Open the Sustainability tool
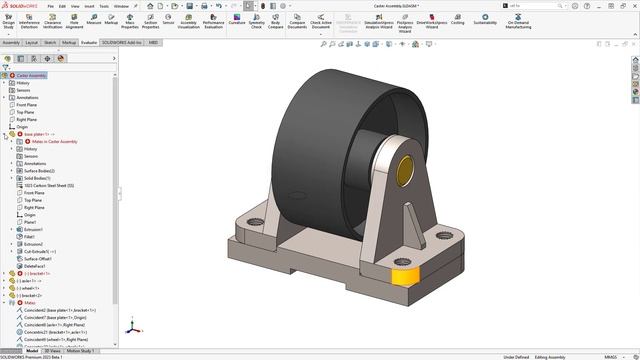 click(x=485, y=19)
